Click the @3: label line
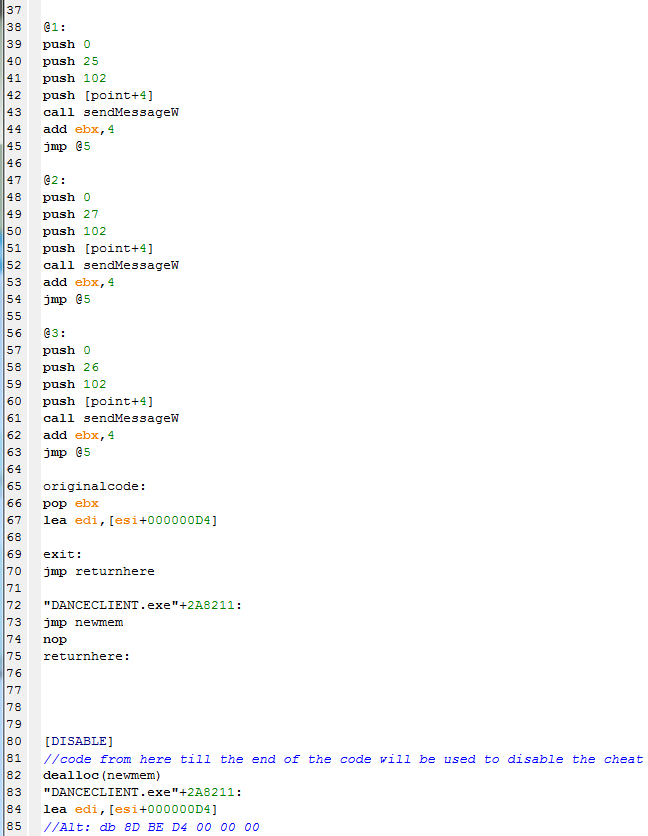648x836 pixels. (54, 333)
